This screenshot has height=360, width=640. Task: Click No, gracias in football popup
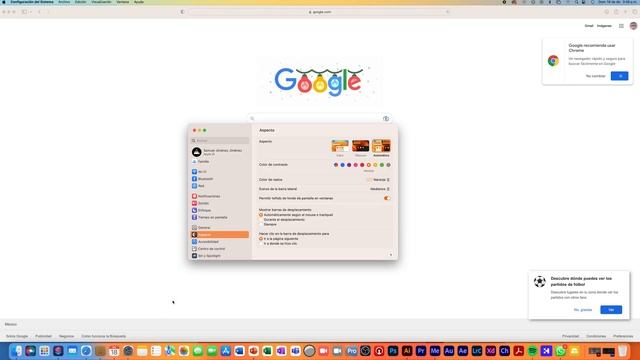[583, 310]
